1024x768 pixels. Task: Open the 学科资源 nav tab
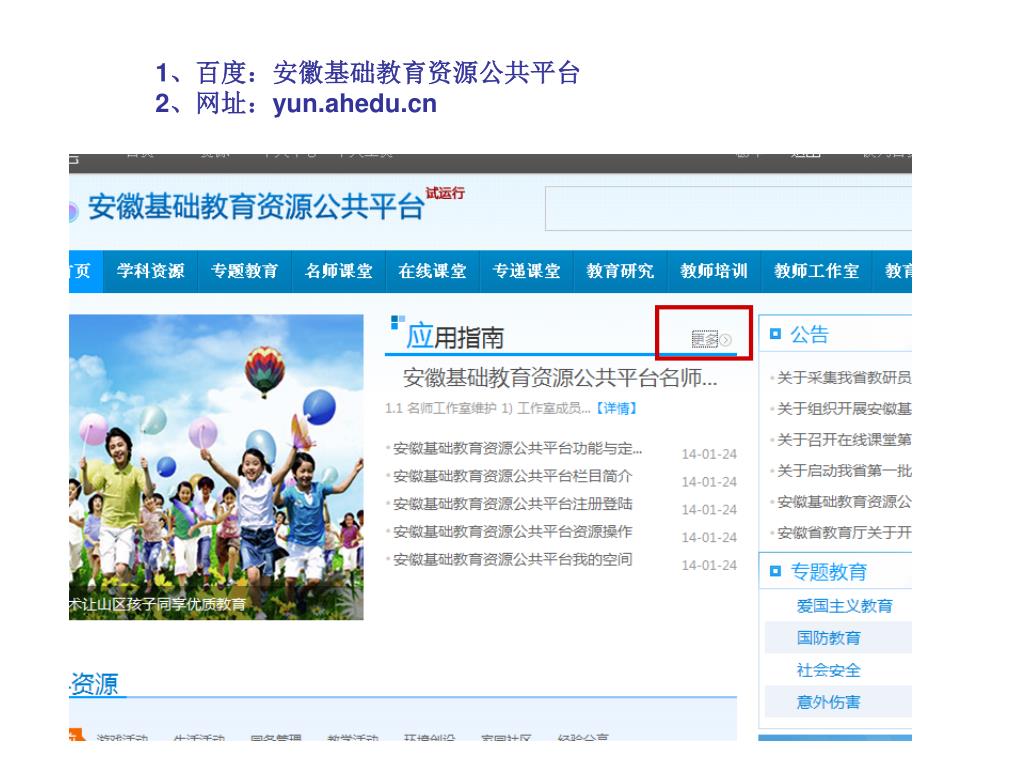tap(150, 271)
